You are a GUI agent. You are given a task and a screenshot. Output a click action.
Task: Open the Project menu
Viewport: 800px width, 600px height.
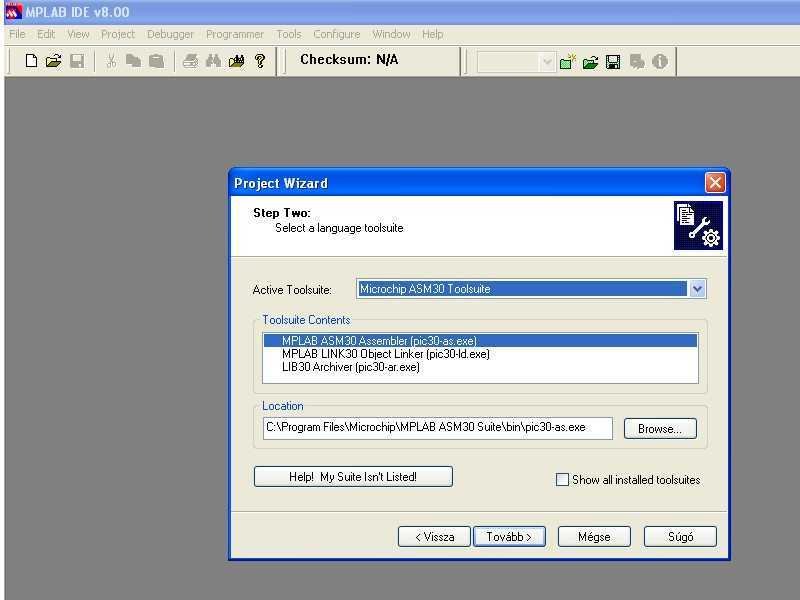point(118,34)
